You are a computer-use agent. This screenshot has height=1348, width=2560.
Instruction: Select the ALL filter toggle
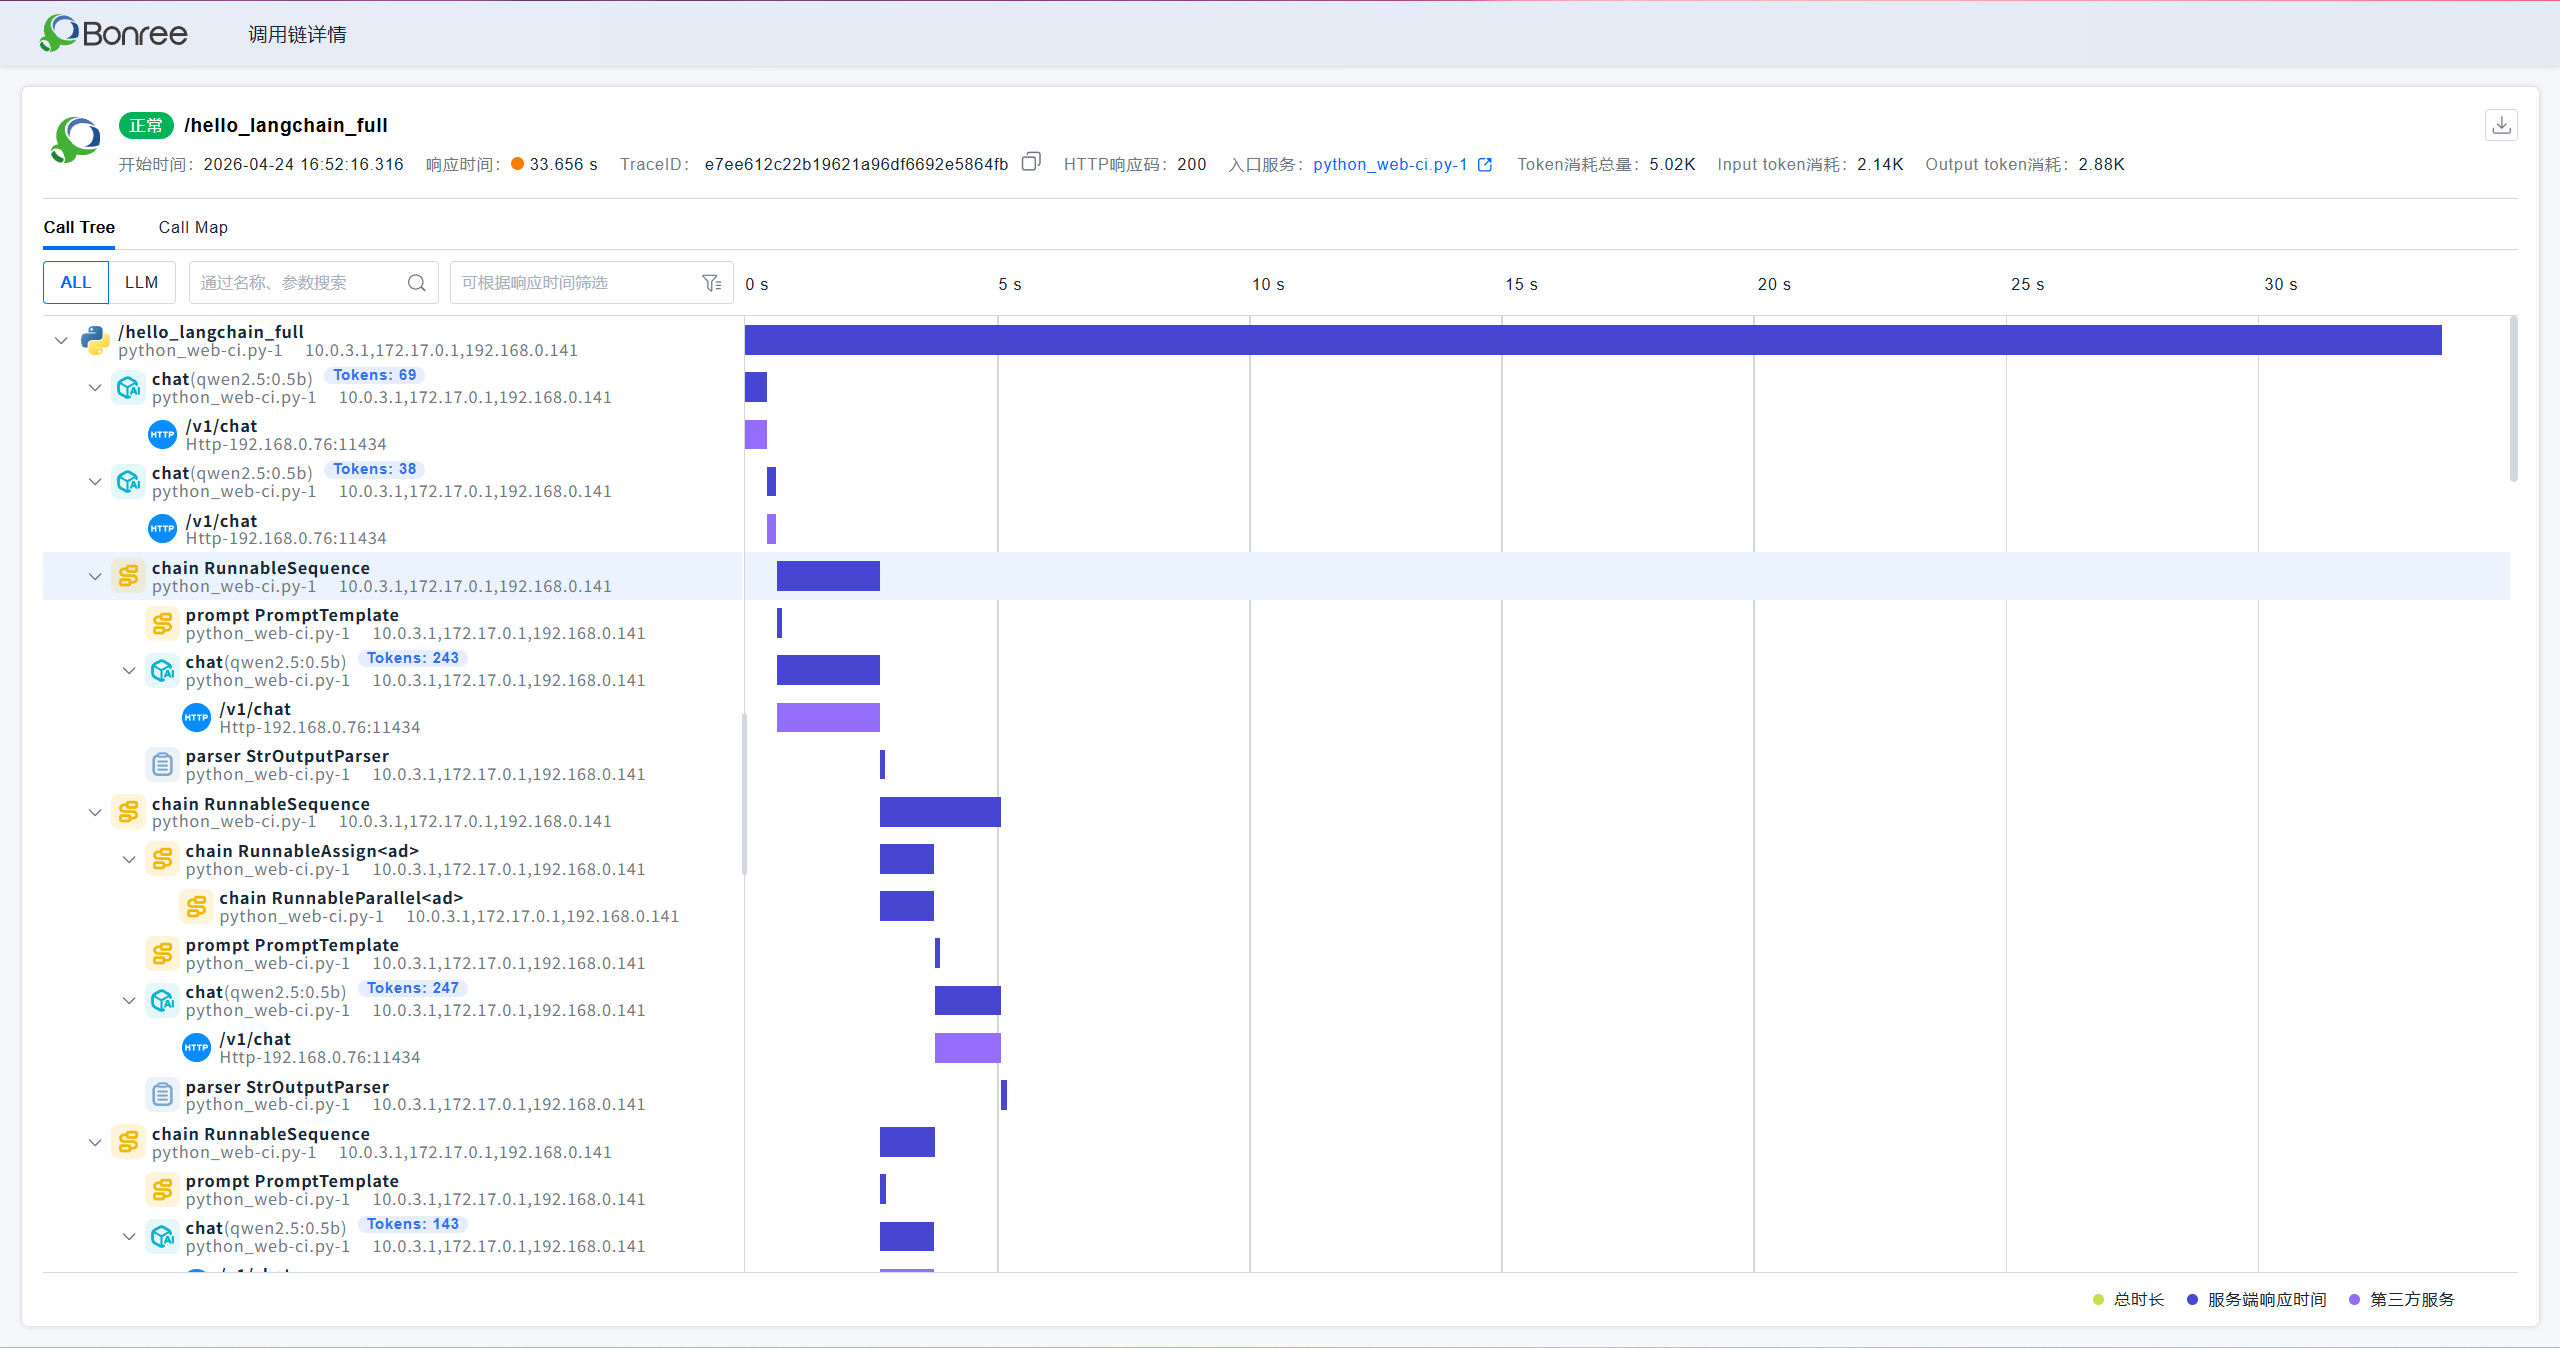(x=76, y=283)
